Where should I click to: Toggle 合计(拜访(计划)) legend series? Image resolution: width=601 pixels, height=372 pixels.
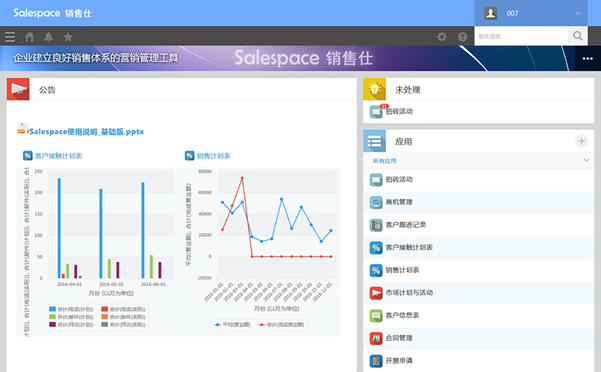click(x=71, y=324)
